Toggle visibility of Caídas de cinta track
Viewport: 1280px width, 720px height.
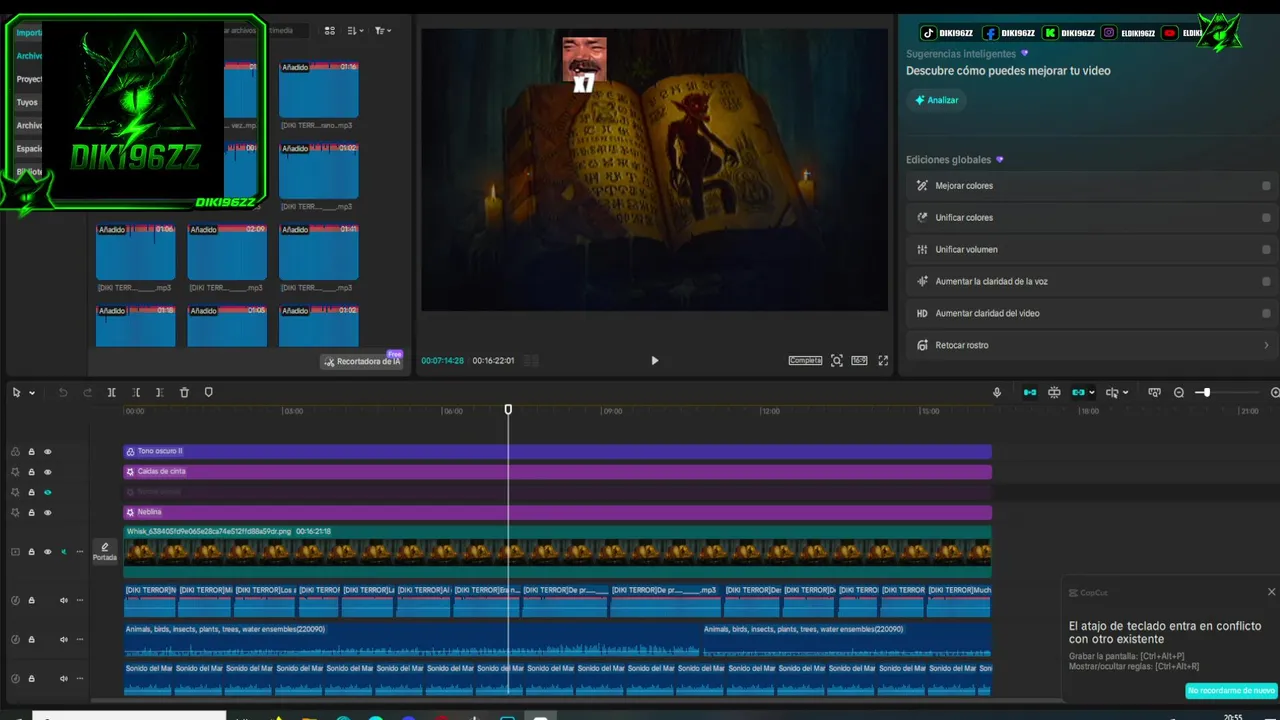pos(47,472)
